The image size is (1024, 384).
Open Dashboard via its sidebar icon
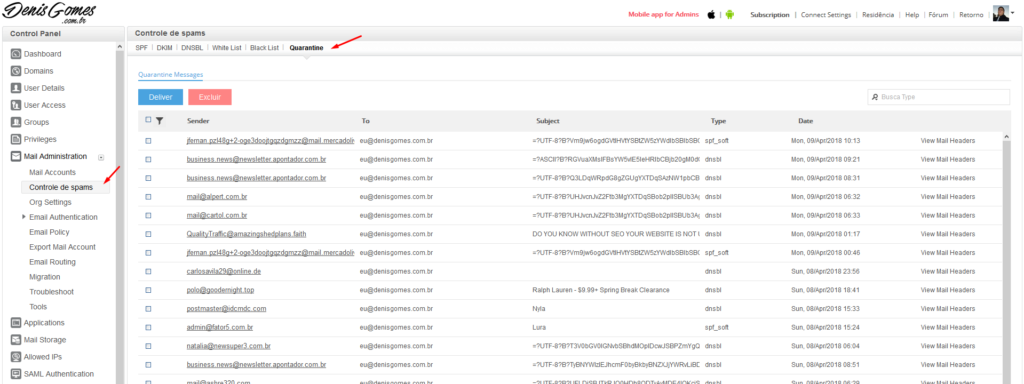16,54
